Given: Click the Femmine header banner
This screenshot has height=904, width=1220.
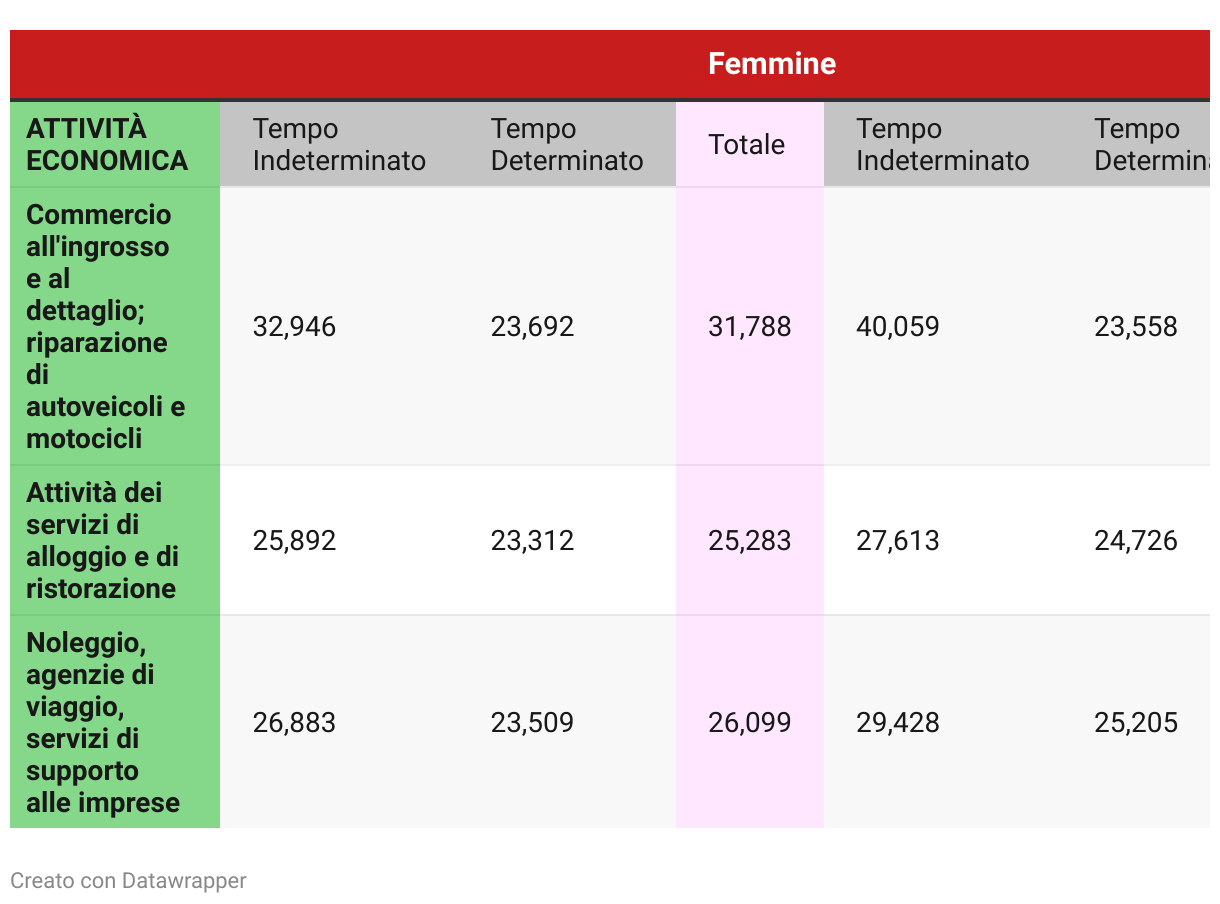Looking at the screenshot, I should (771, 64).
